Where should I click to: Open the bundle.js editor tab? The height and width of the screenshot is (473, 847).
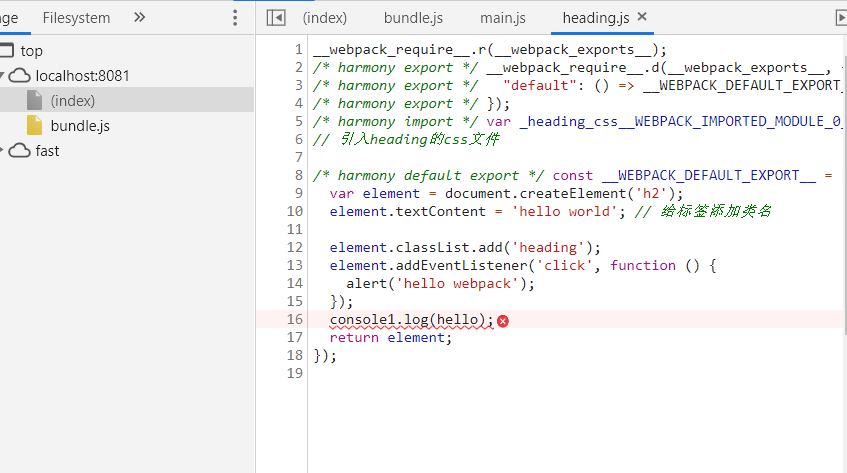pos(413,18)
